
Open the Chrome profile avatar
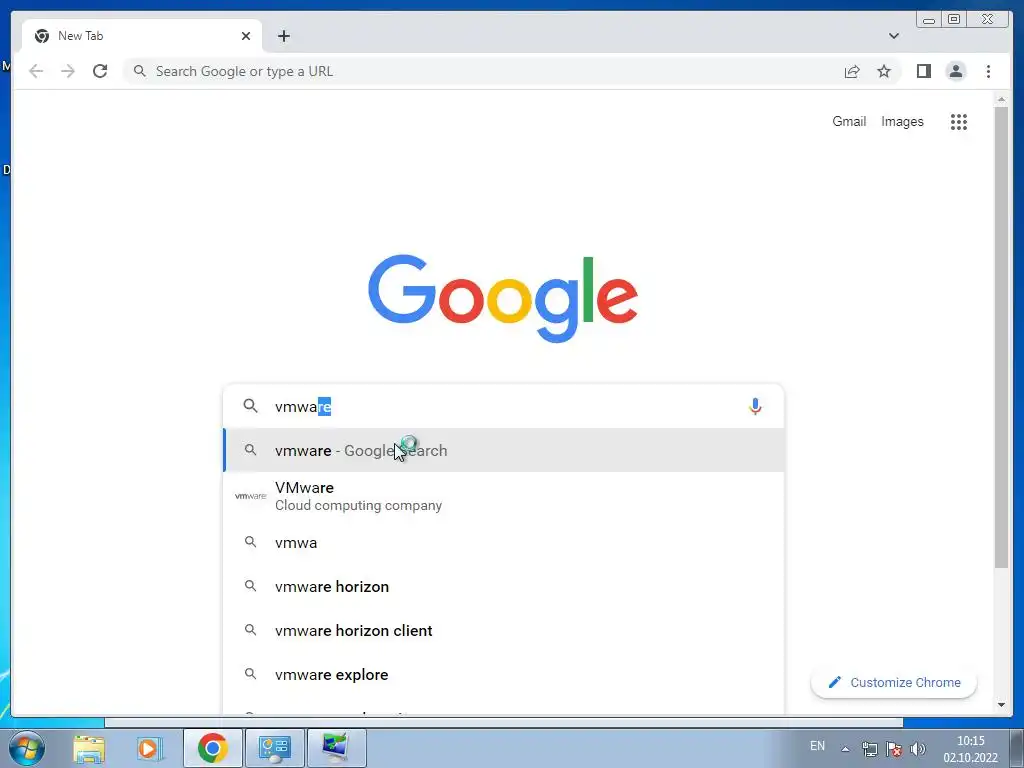(955, 71)
